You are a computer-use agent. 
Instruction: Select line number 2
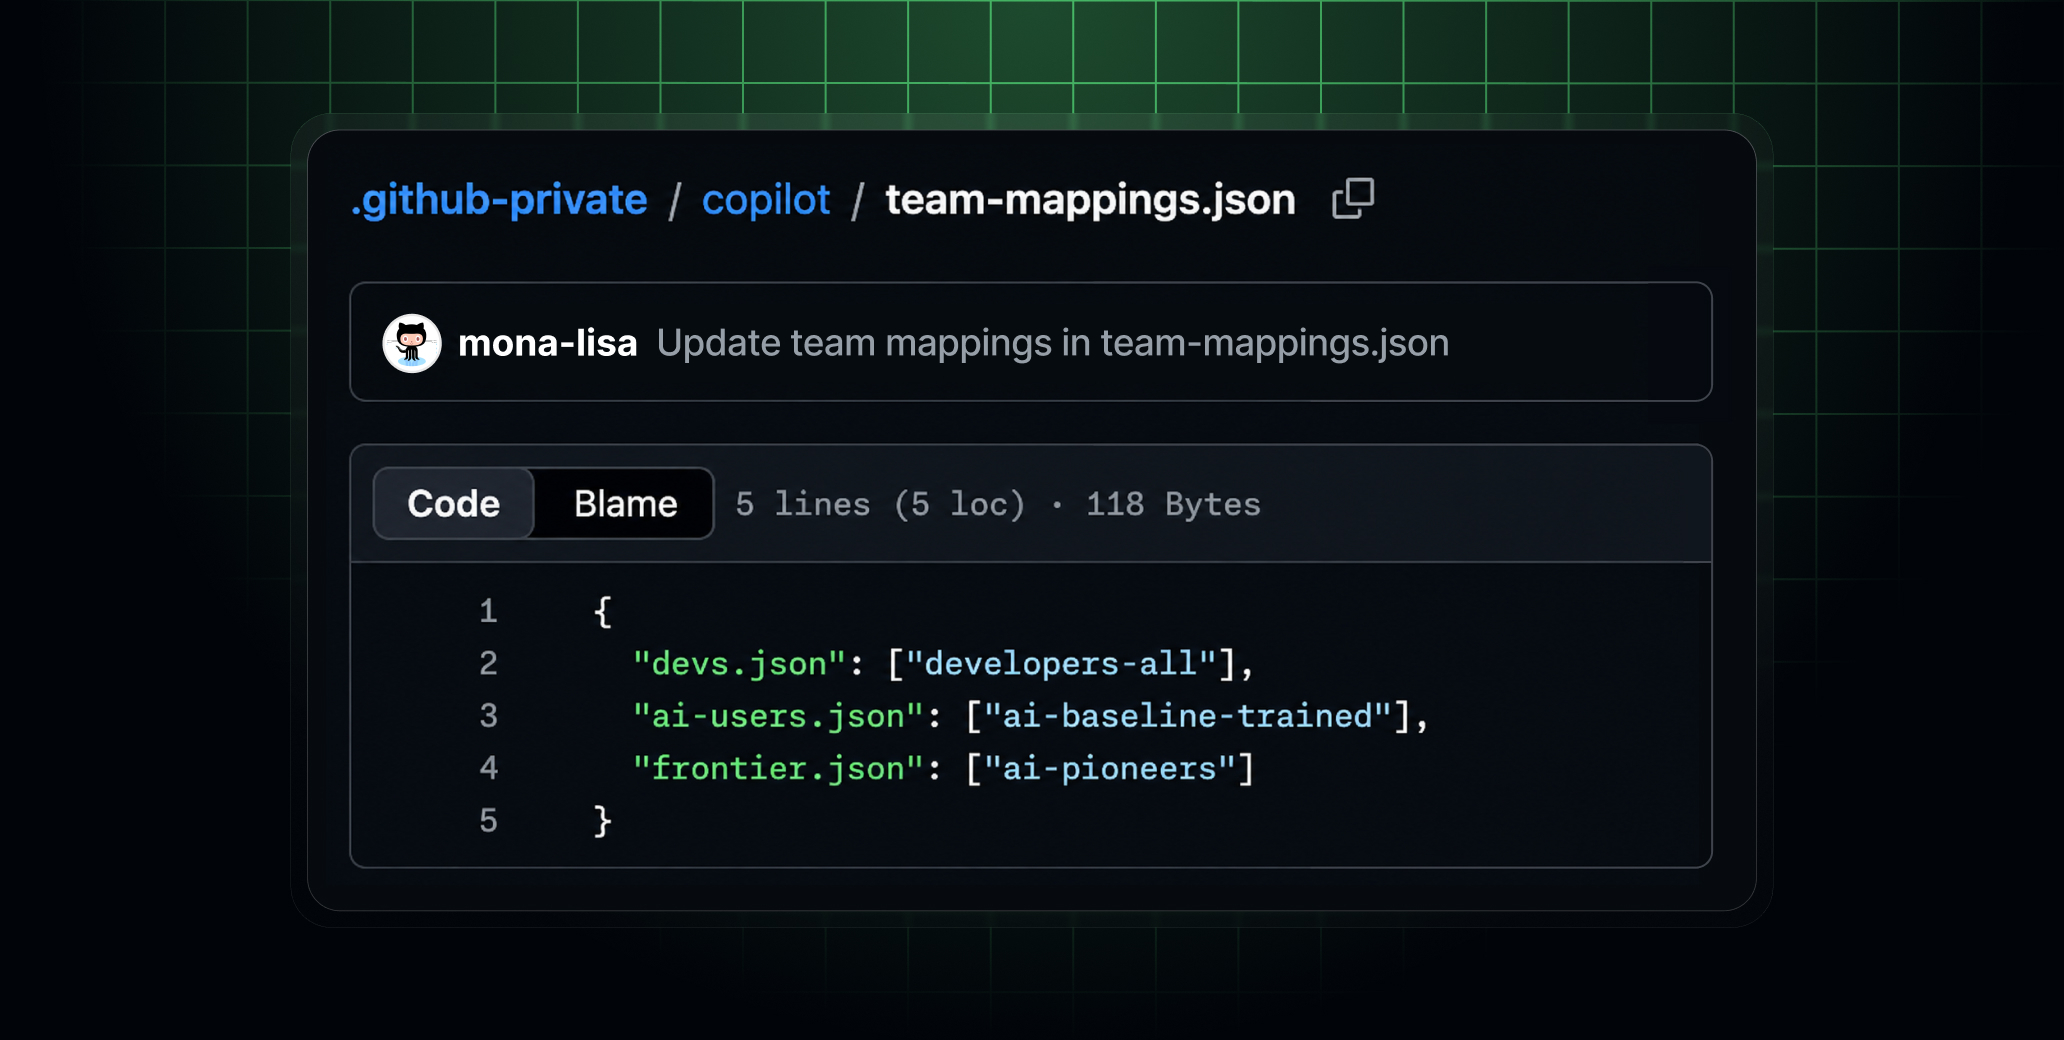pos(488,663)
